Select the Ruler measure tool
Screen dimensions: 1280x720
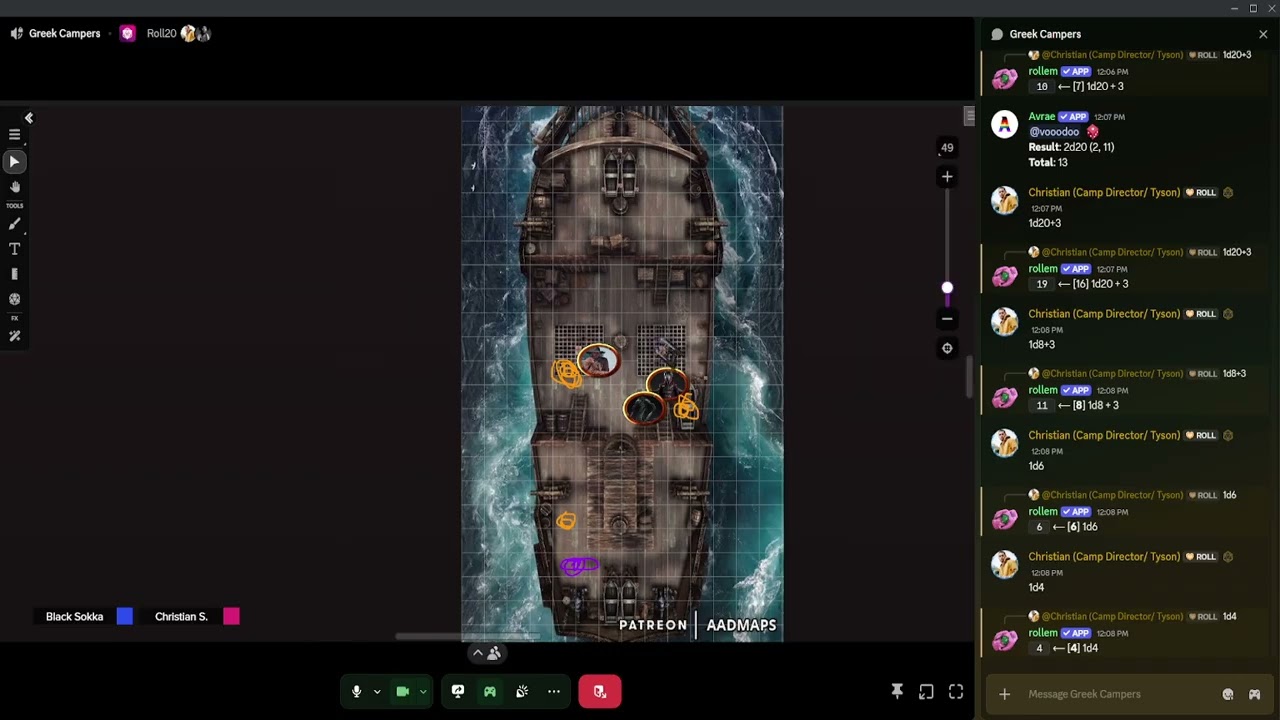point(14,274)
